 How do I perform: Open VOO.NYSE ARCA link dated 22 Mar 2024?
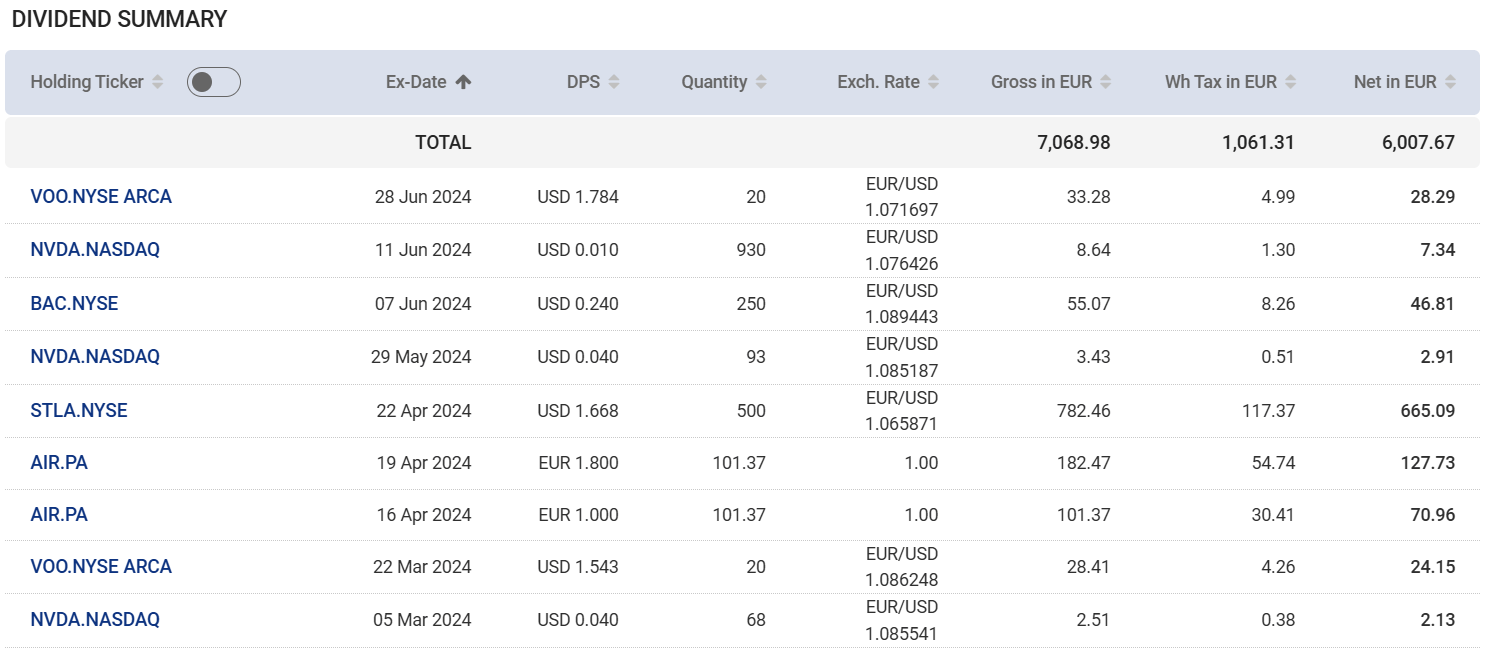click(x=101, y=567)
